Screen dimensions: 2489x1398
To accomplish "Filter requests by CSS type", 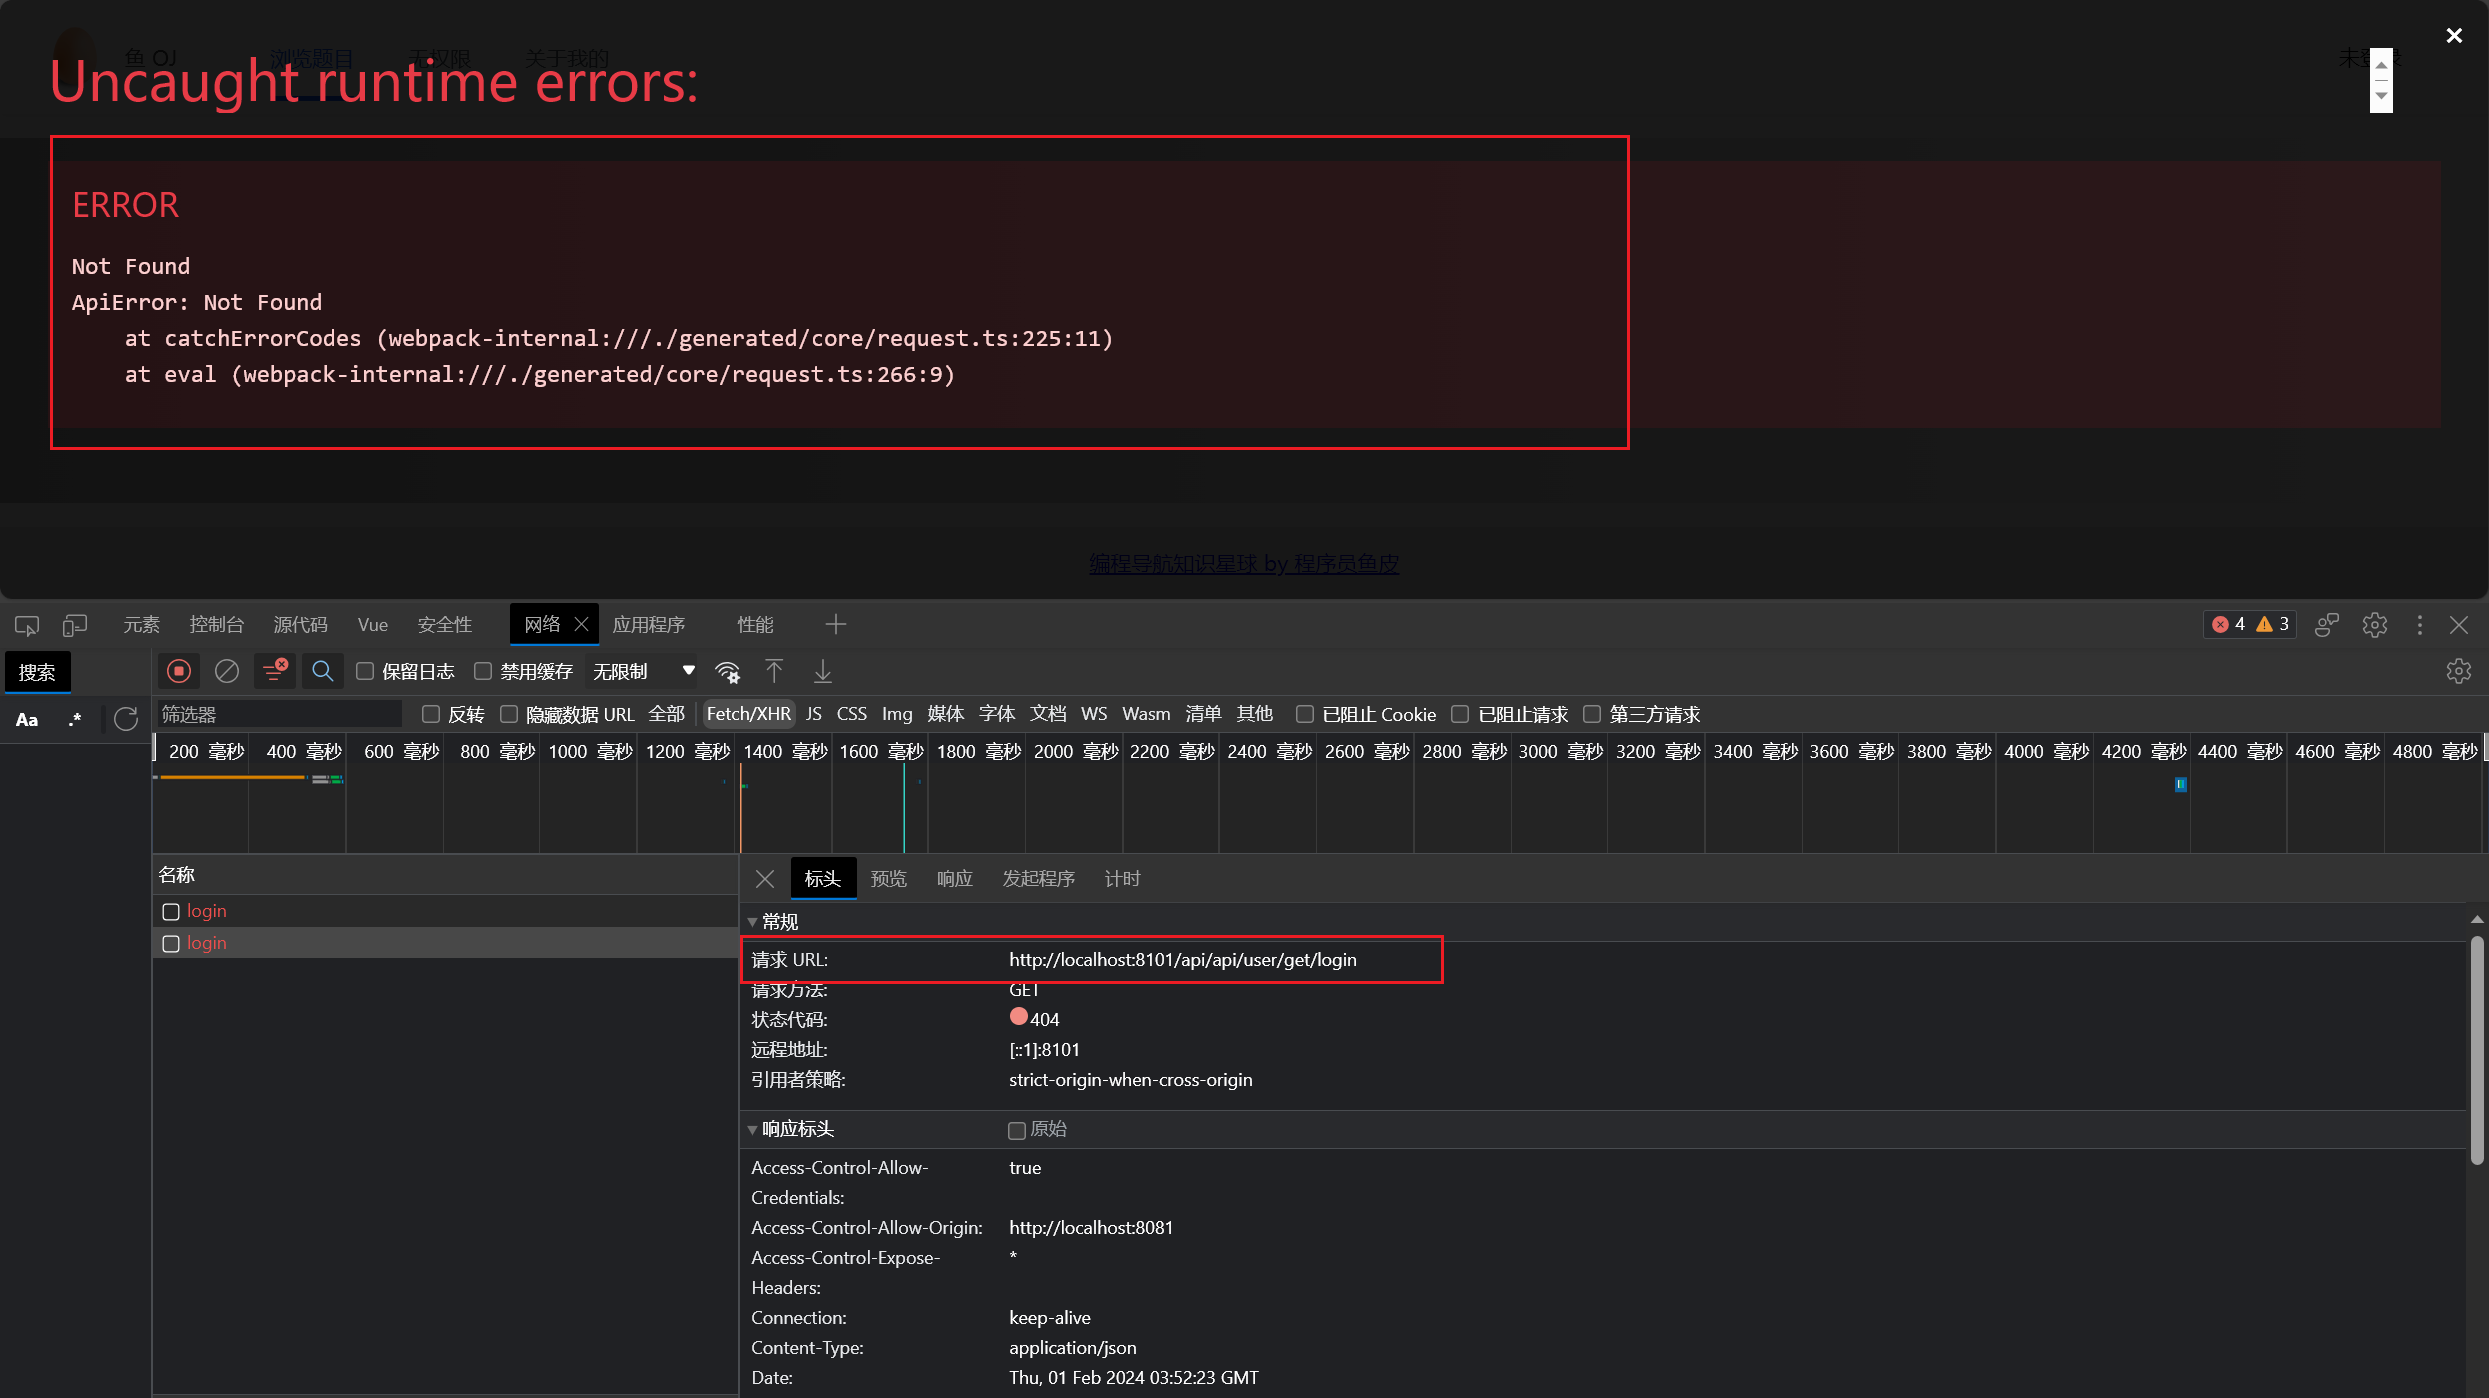I will tap(852, 714).
